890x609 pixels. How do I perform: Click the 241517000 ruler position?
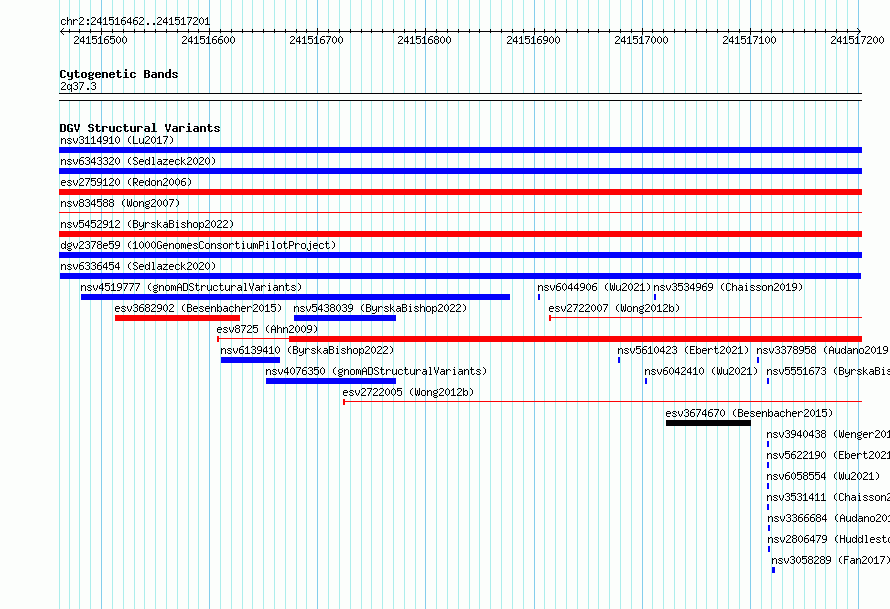pyautogui.click(x=641, y=40)
